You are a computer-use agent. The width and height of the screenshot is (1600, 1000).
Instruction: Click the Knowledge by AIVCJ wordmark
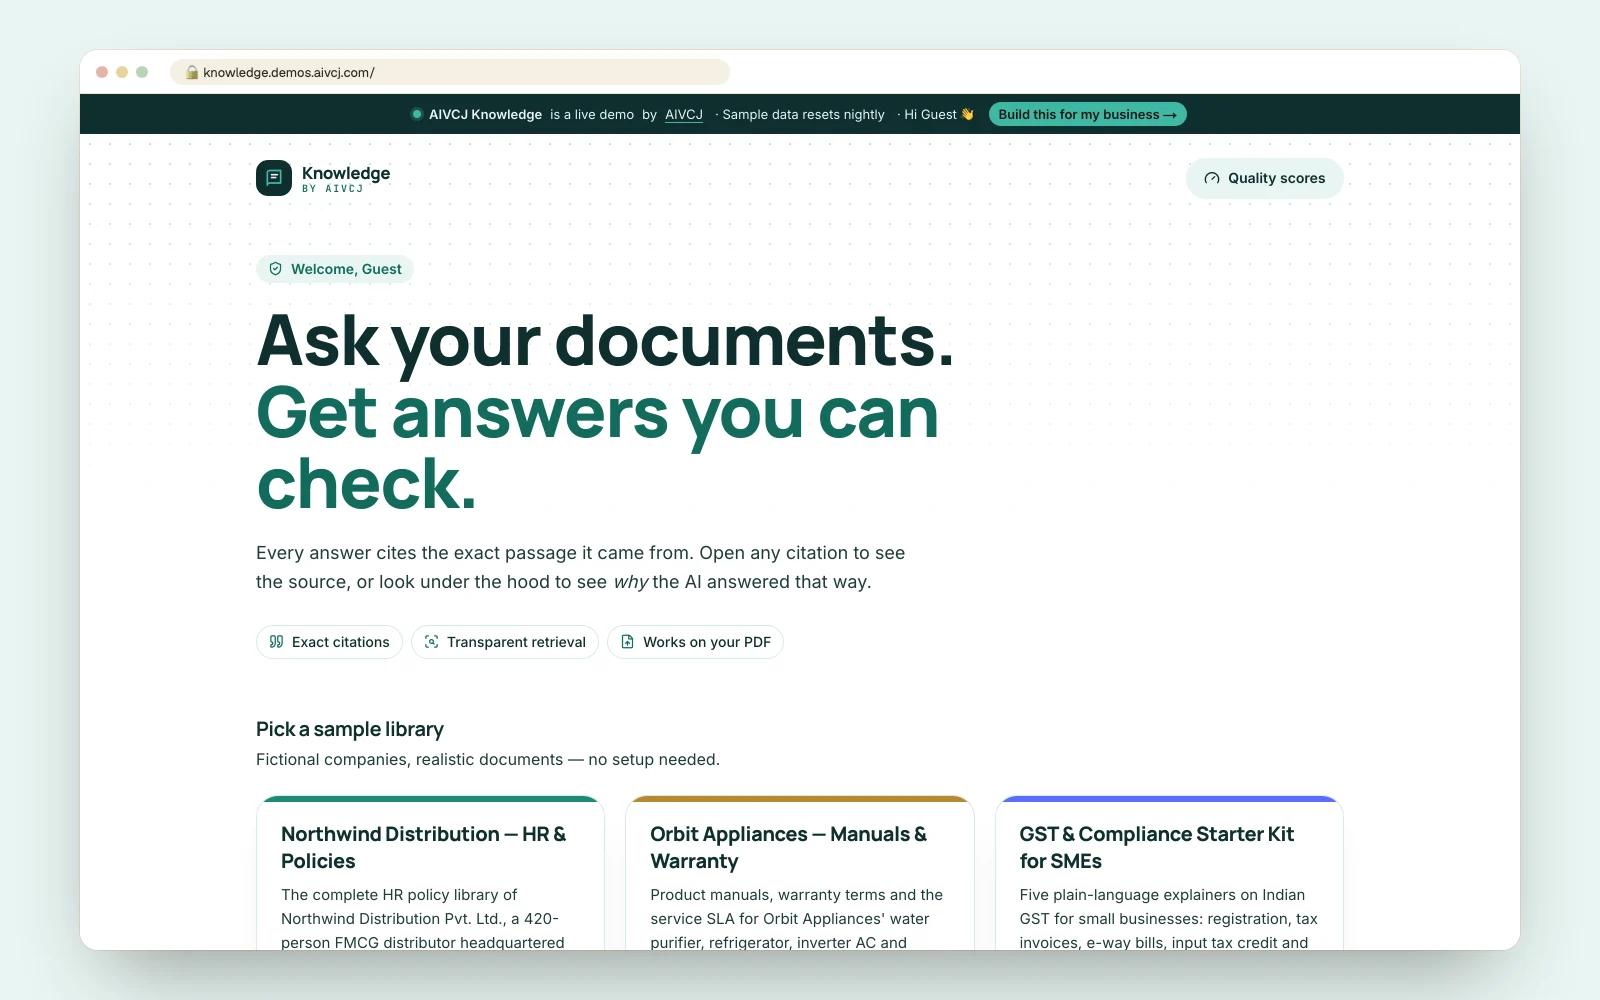[346, 178]
